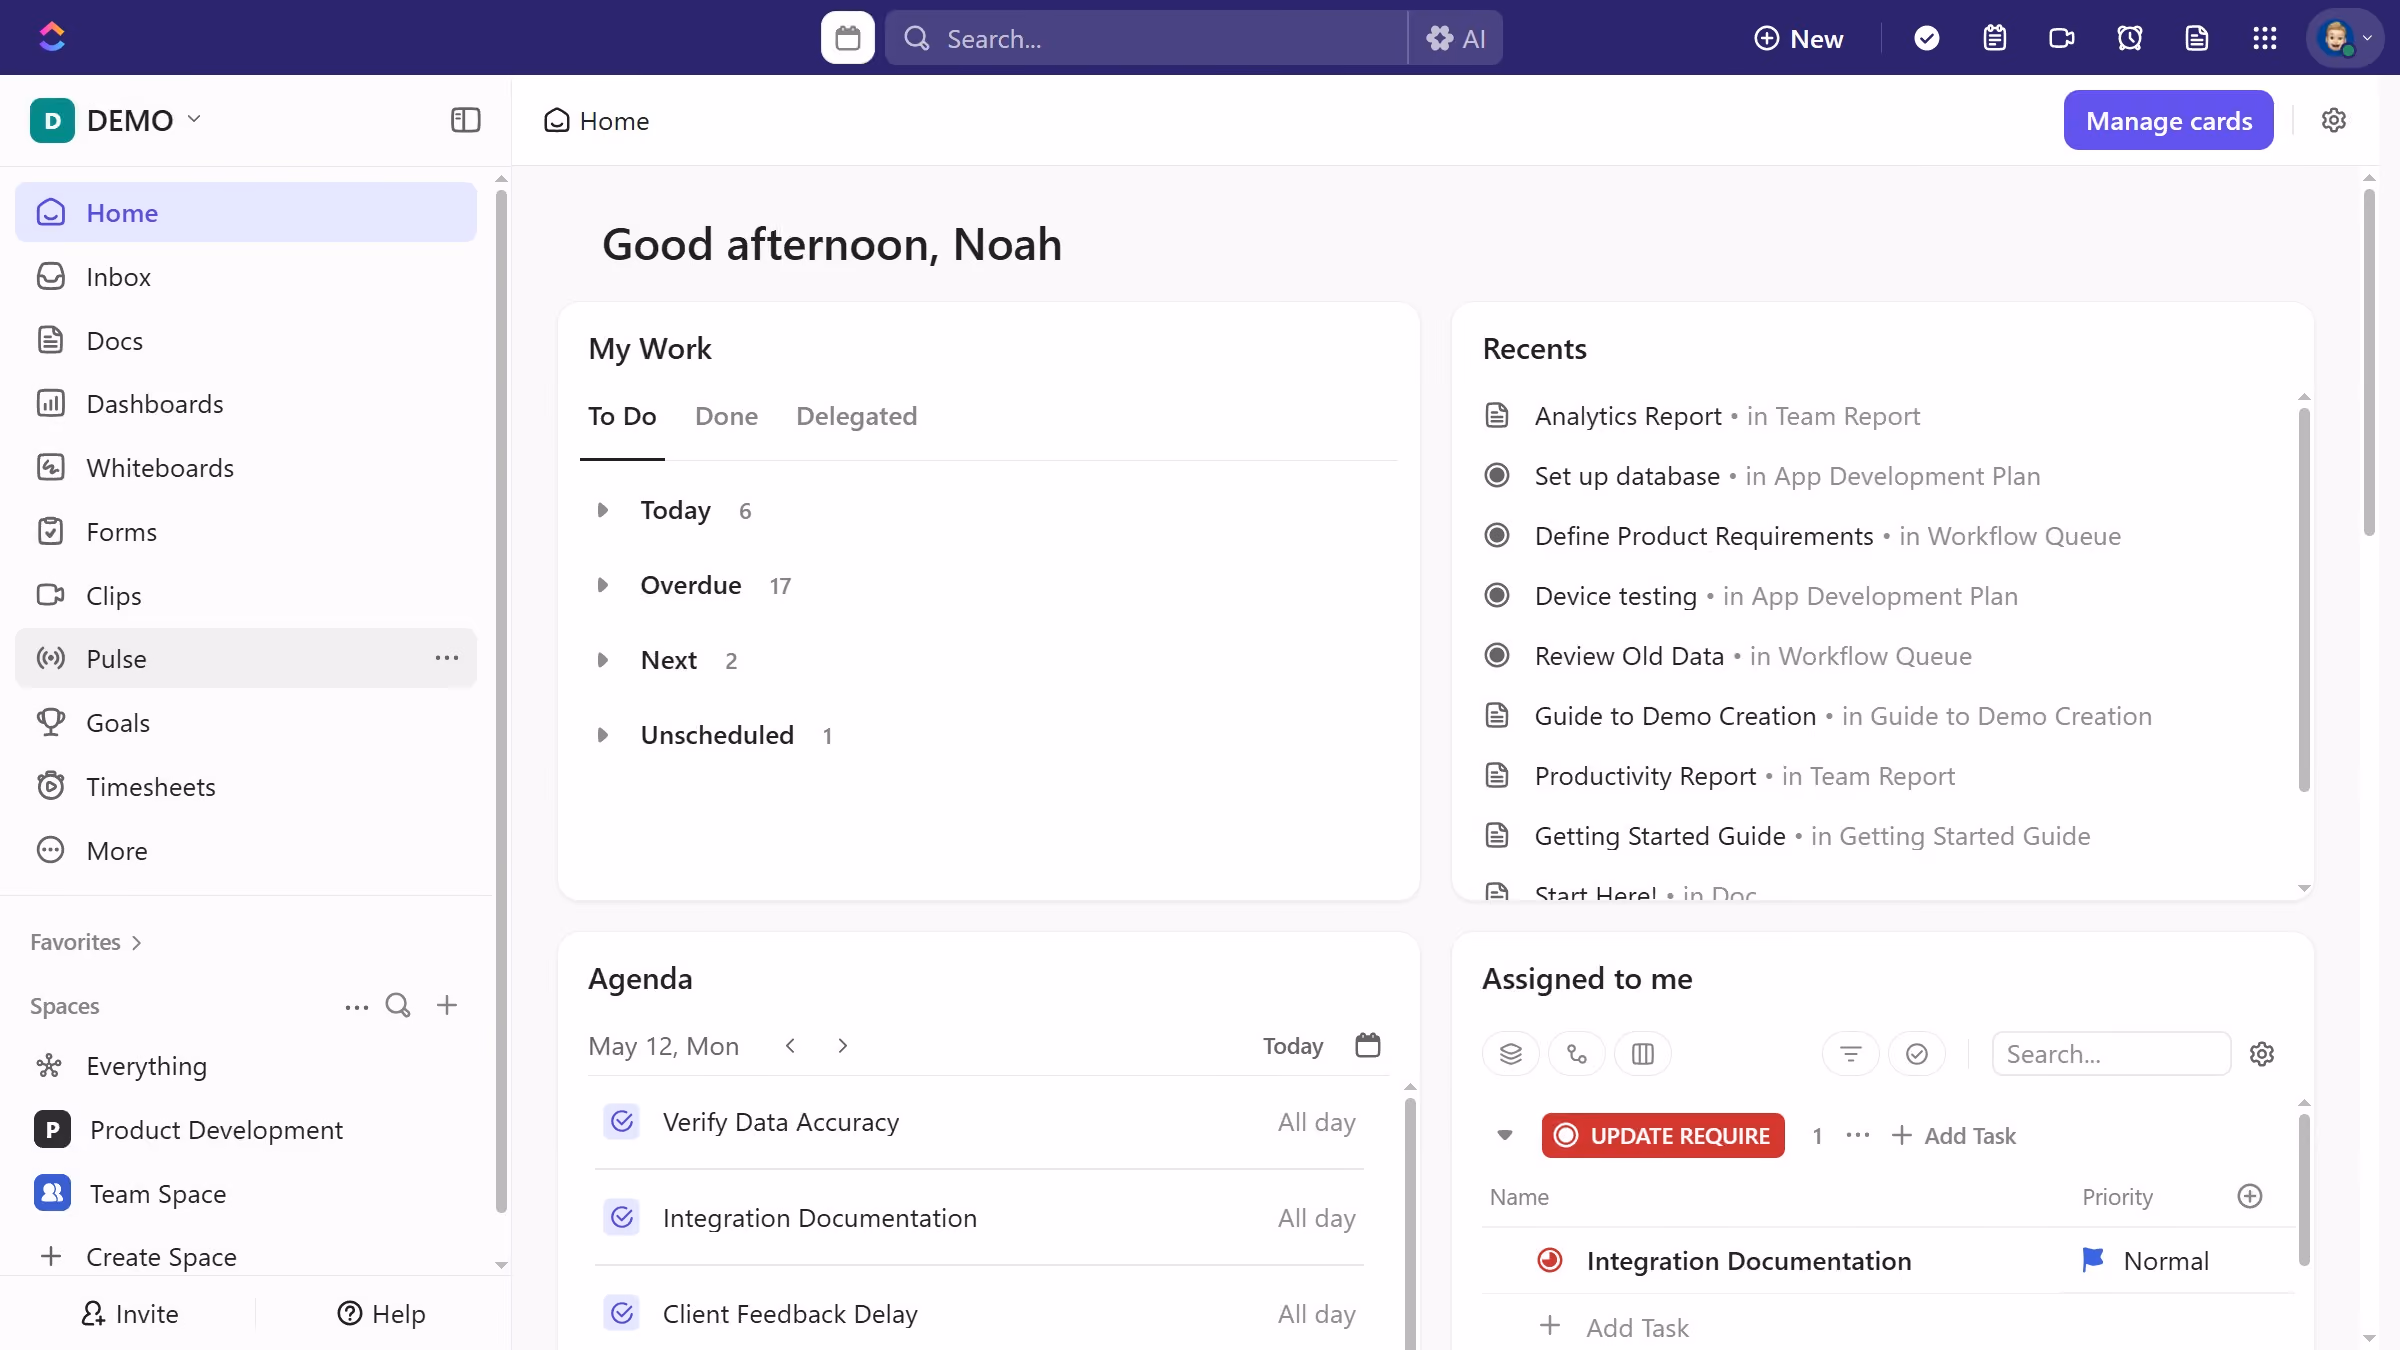
Task: Open the Notepad icon in top bar
Action: tap(1994, 38)
